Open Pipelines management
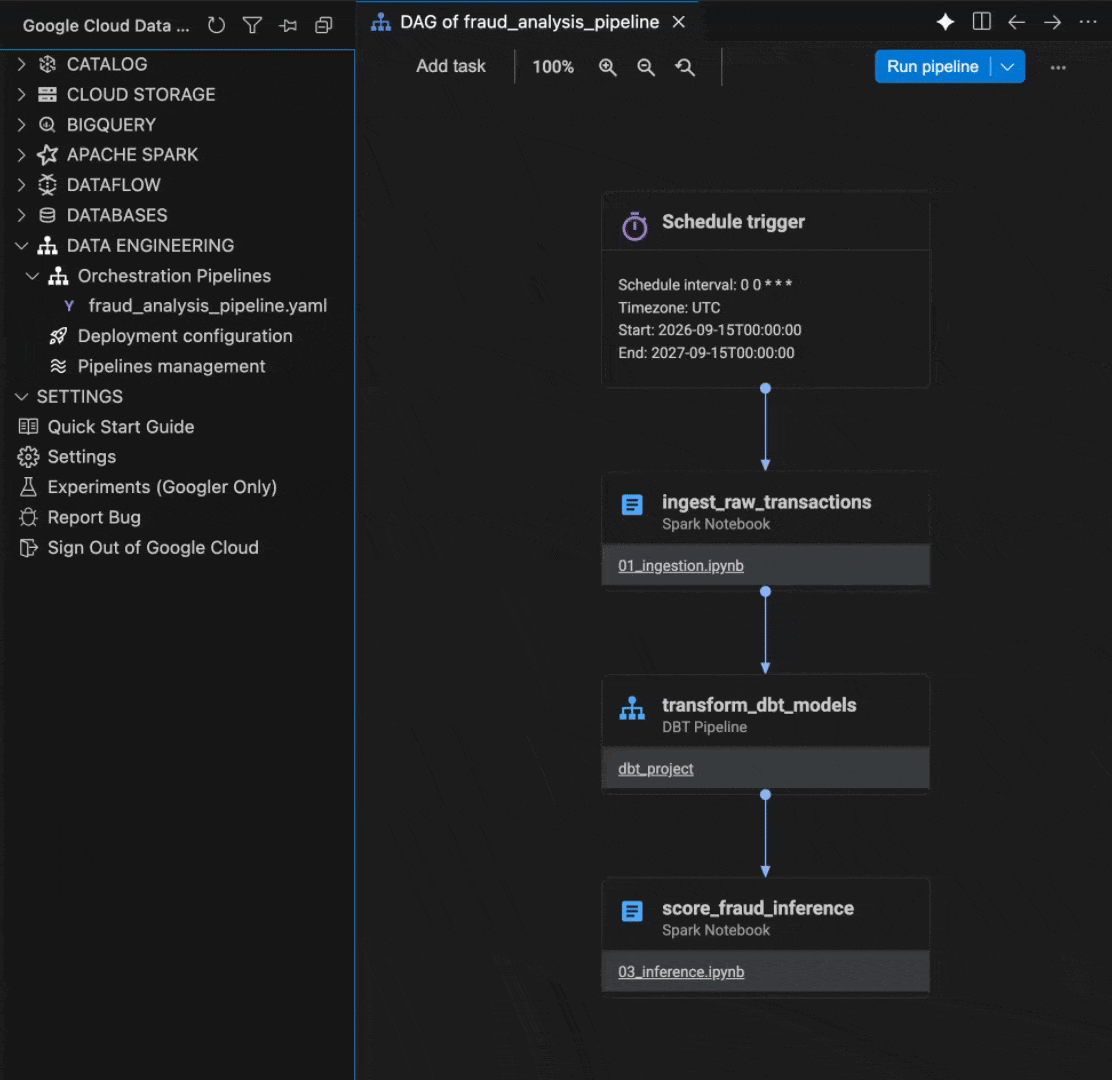This screenshot has height=1080, width=1112. click(x=172, y=367)
